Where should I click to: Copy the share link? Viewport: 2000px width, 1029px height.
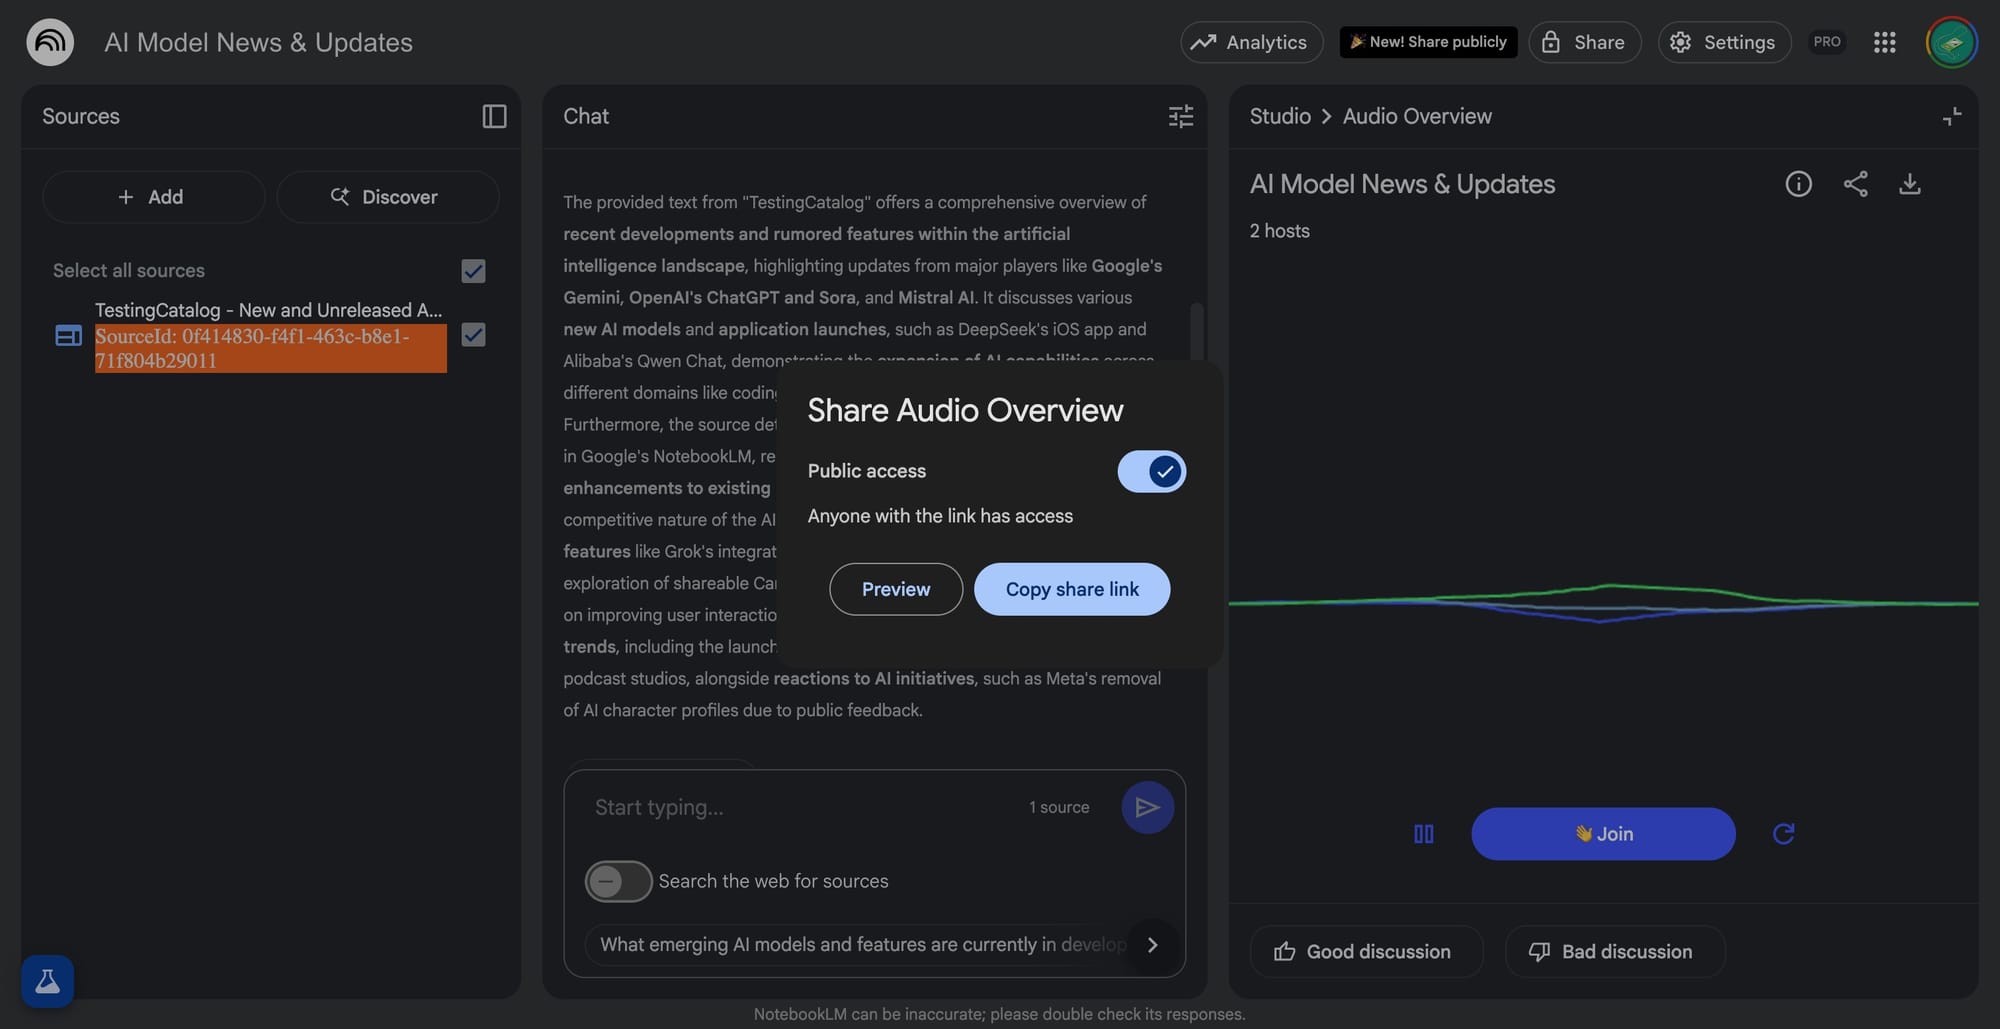(x=1072, y=589)
